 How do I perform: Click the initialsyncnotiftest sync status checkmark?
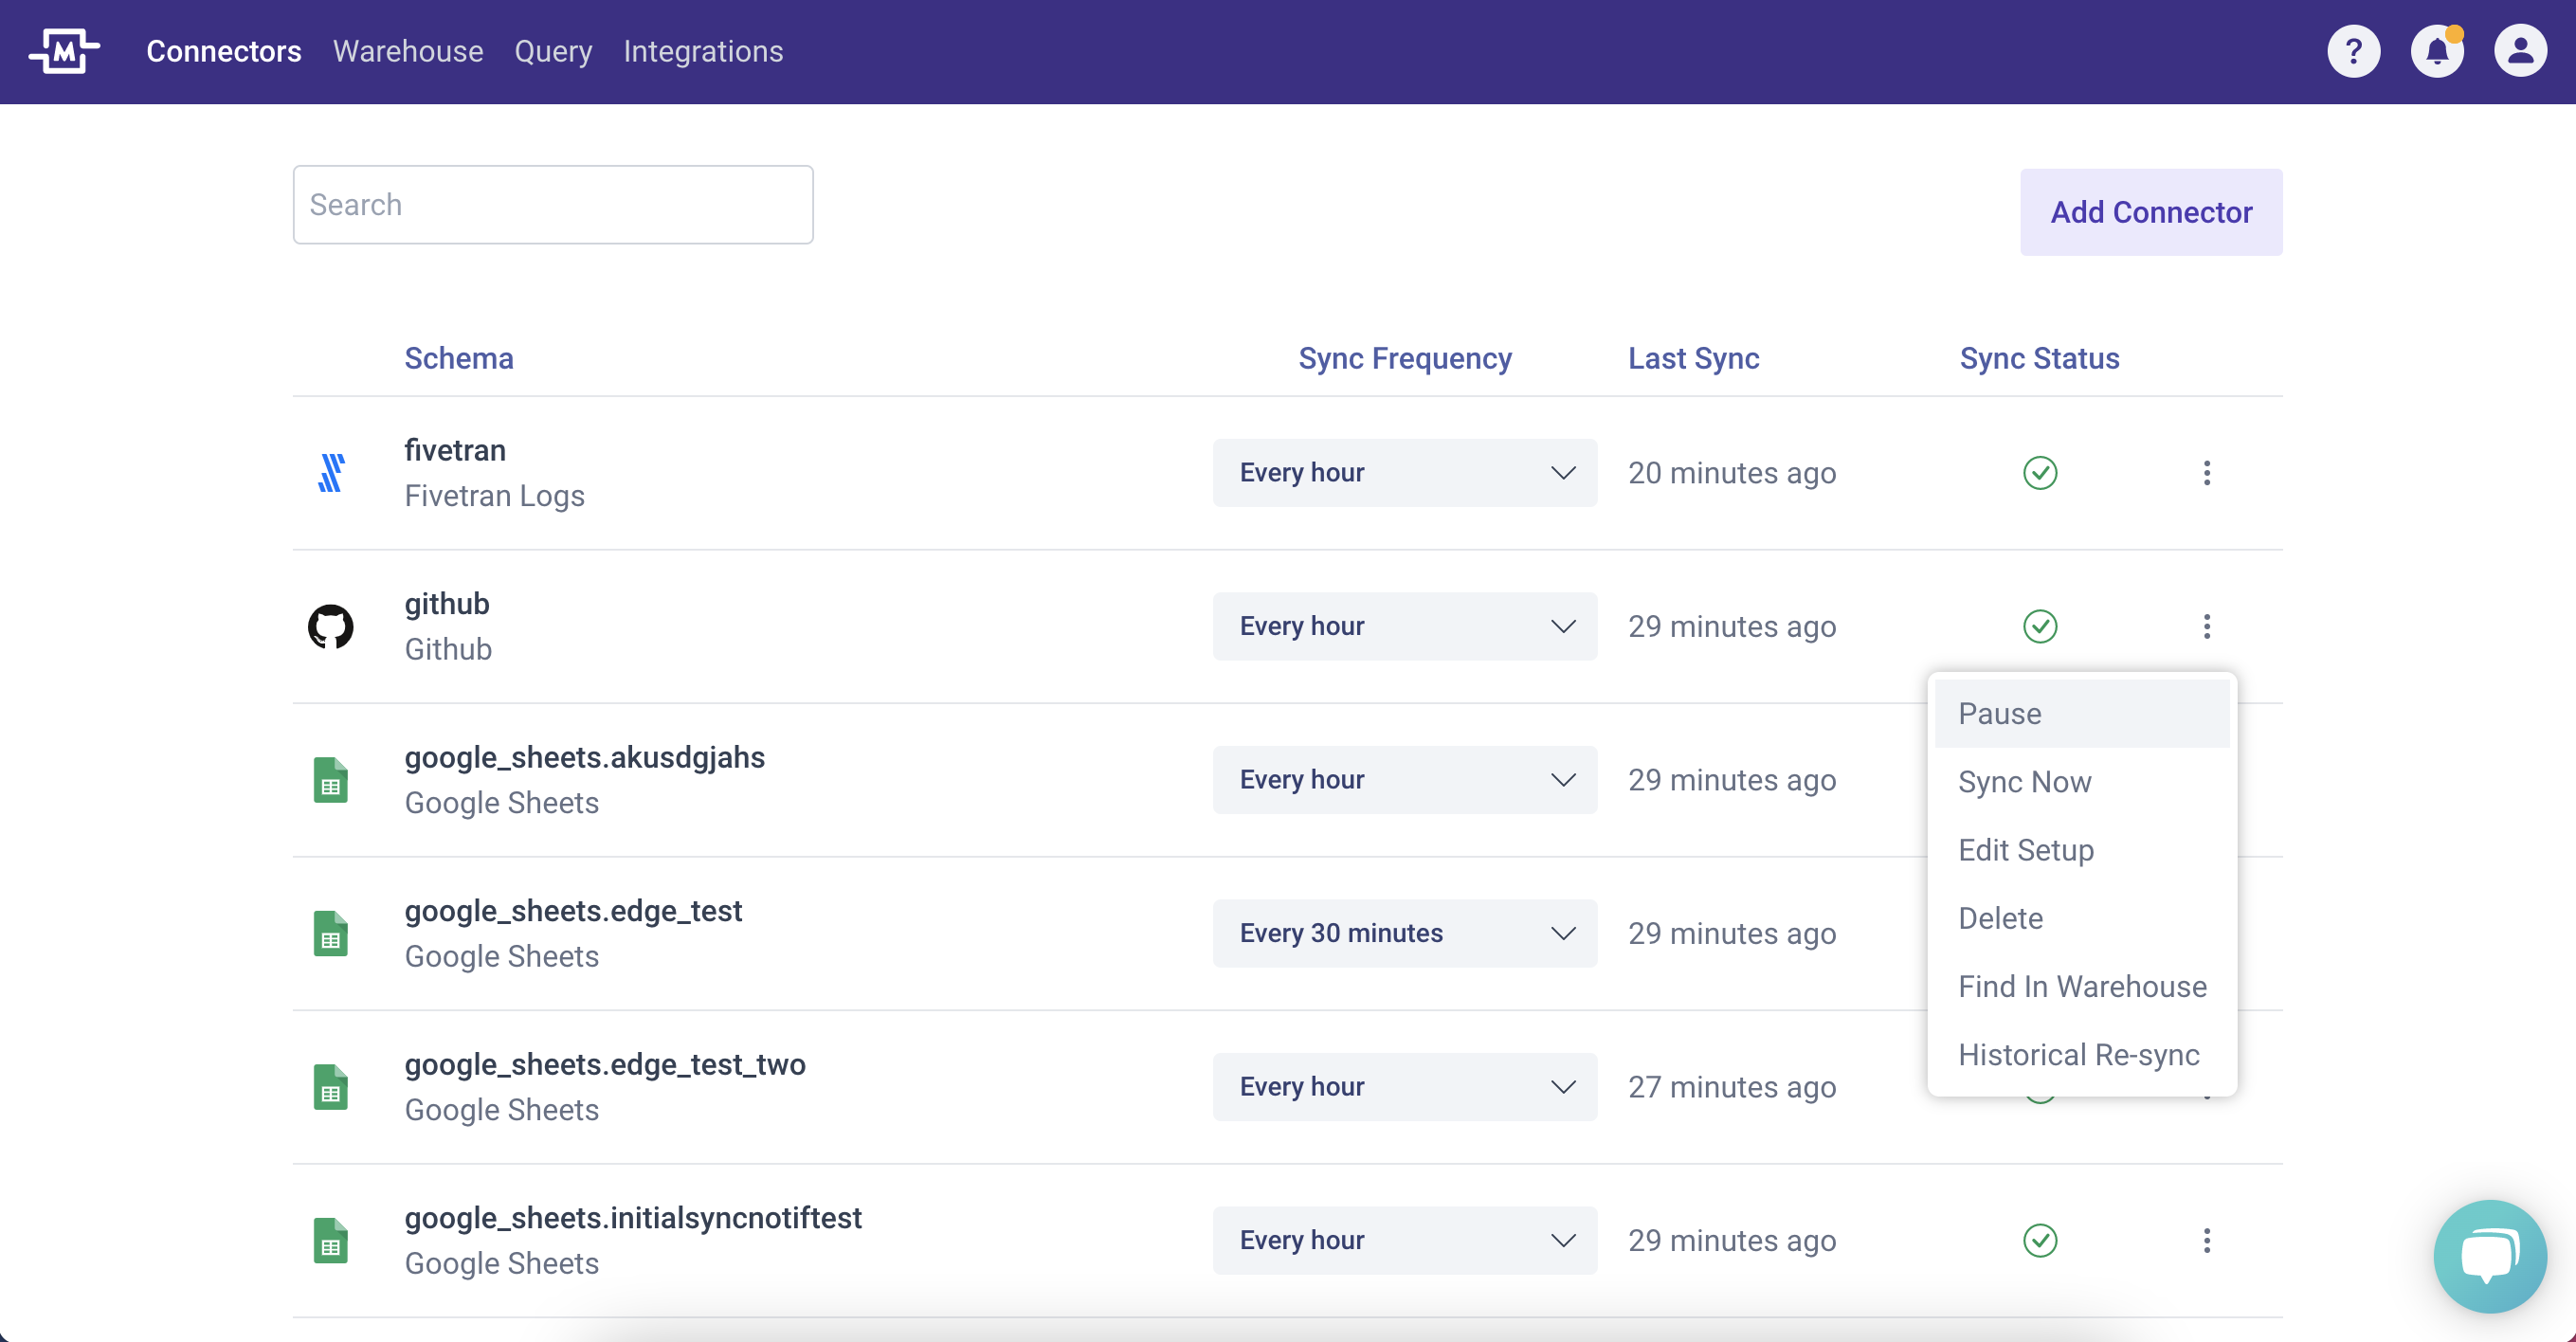[2040, 1241]
